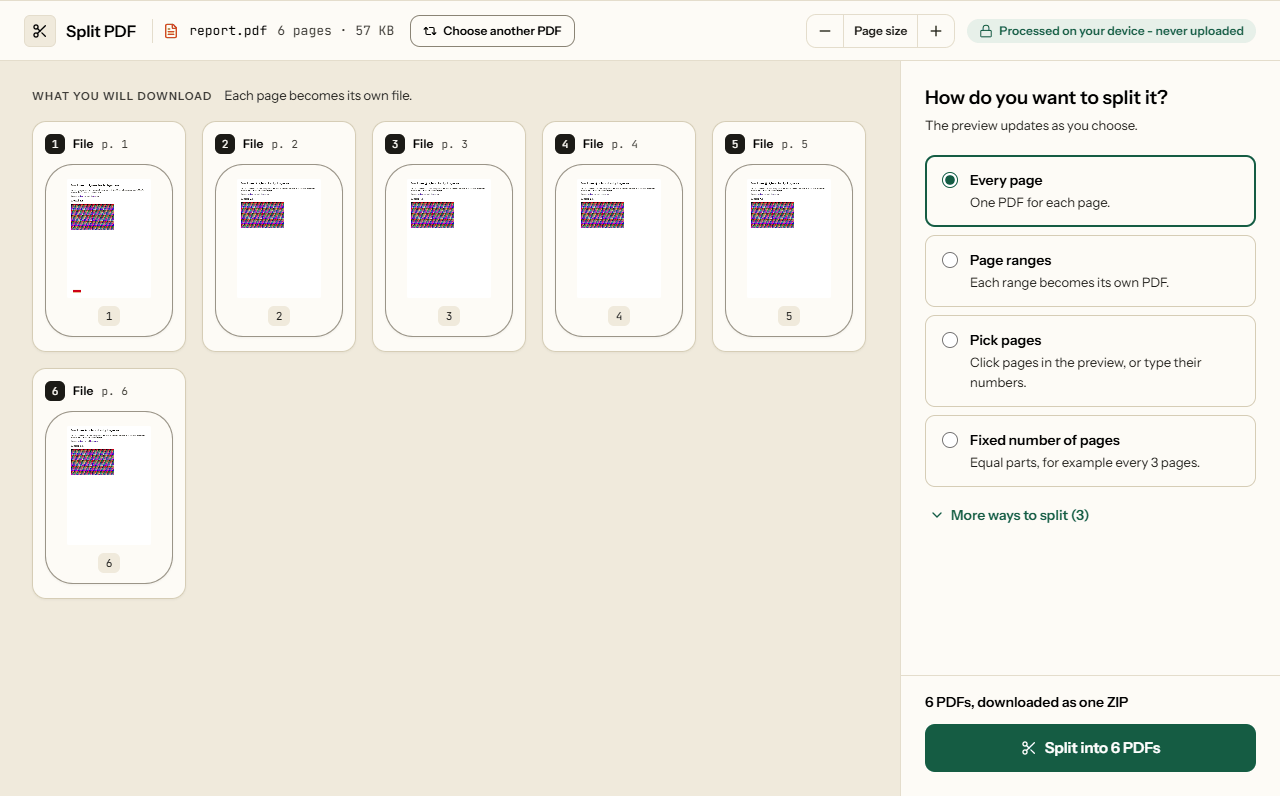Click the file 6 number badge
The width and height of the screenshot is (1280, 796).
pos(55,391)
